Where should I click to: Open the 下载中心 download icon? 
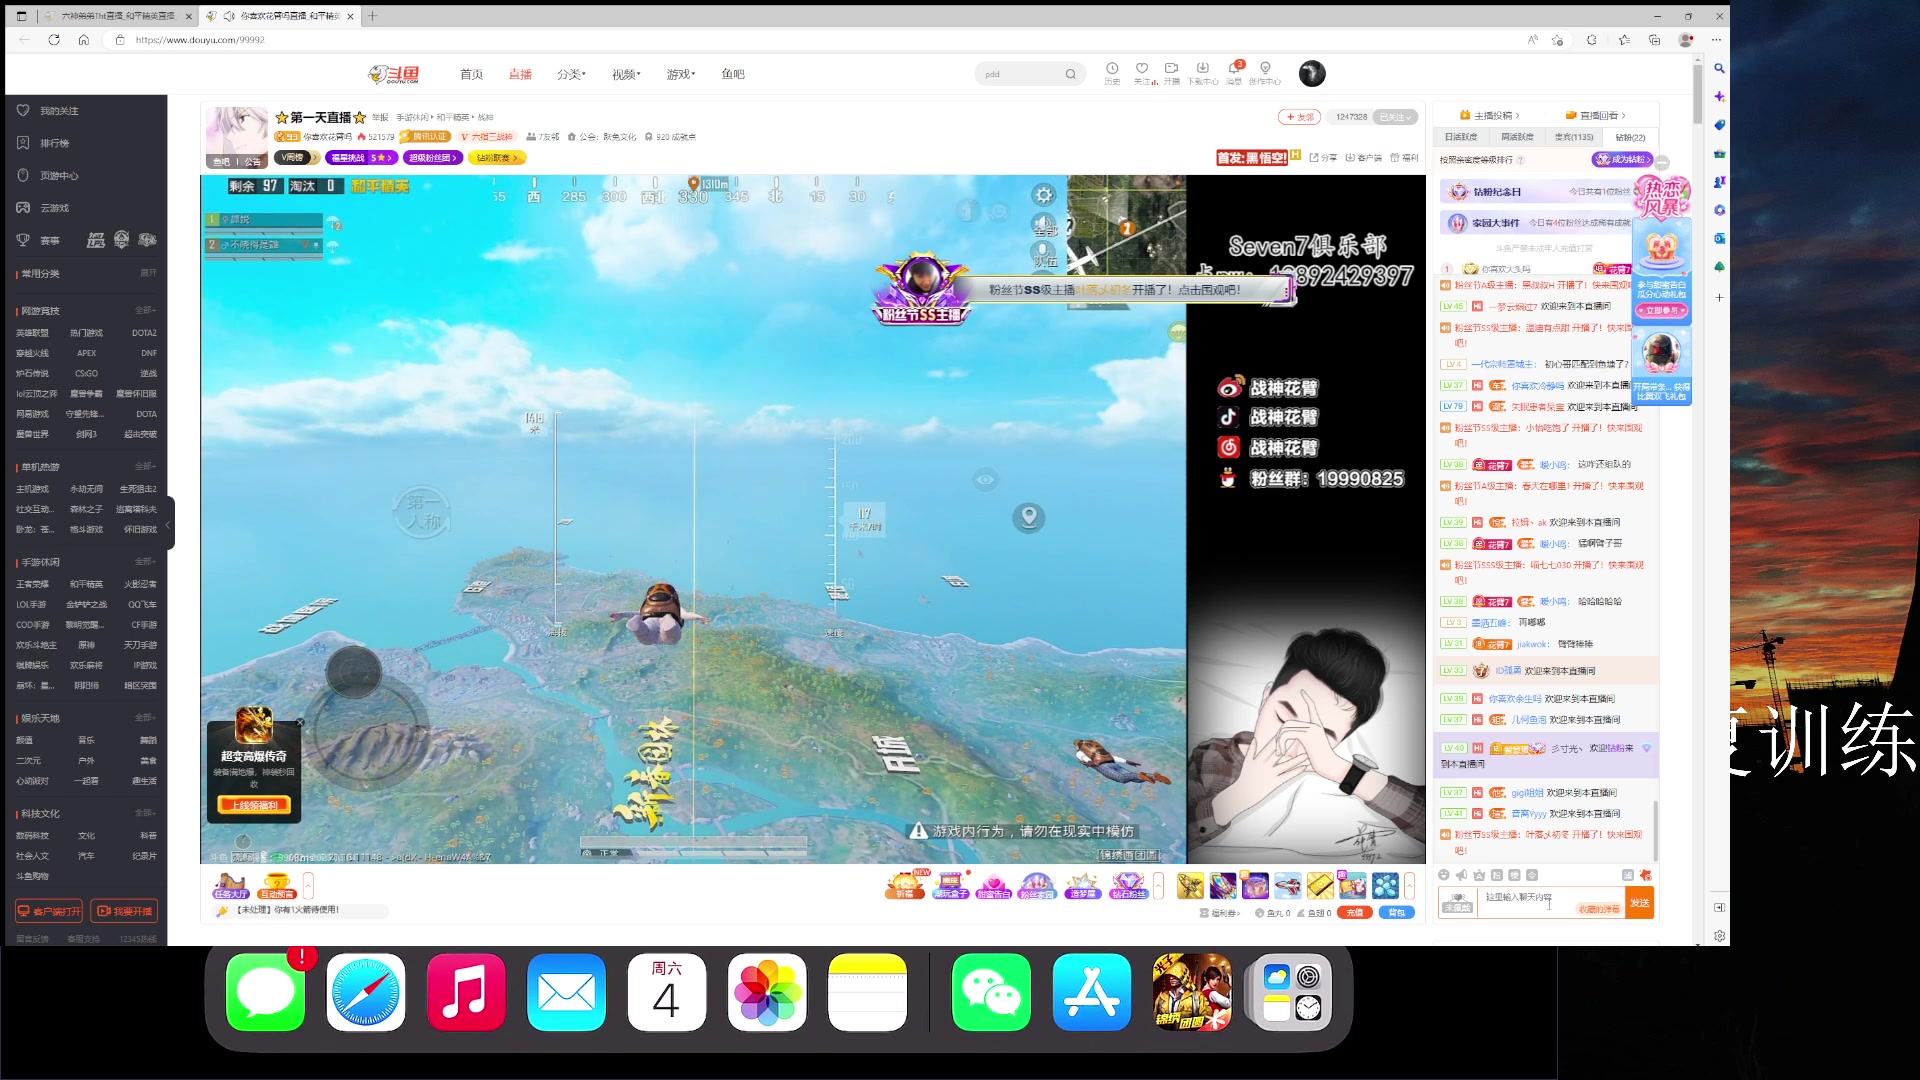[x=1202, y=69]
